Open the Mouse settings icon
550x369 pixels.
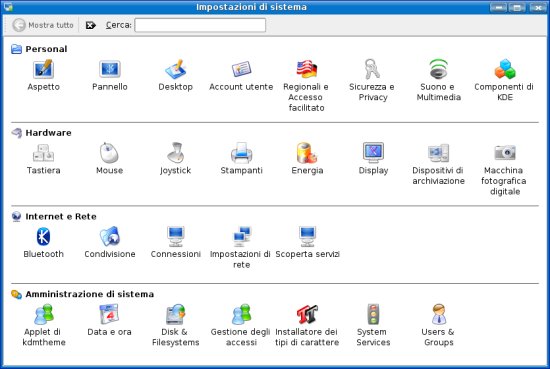[x=109, y=153]
